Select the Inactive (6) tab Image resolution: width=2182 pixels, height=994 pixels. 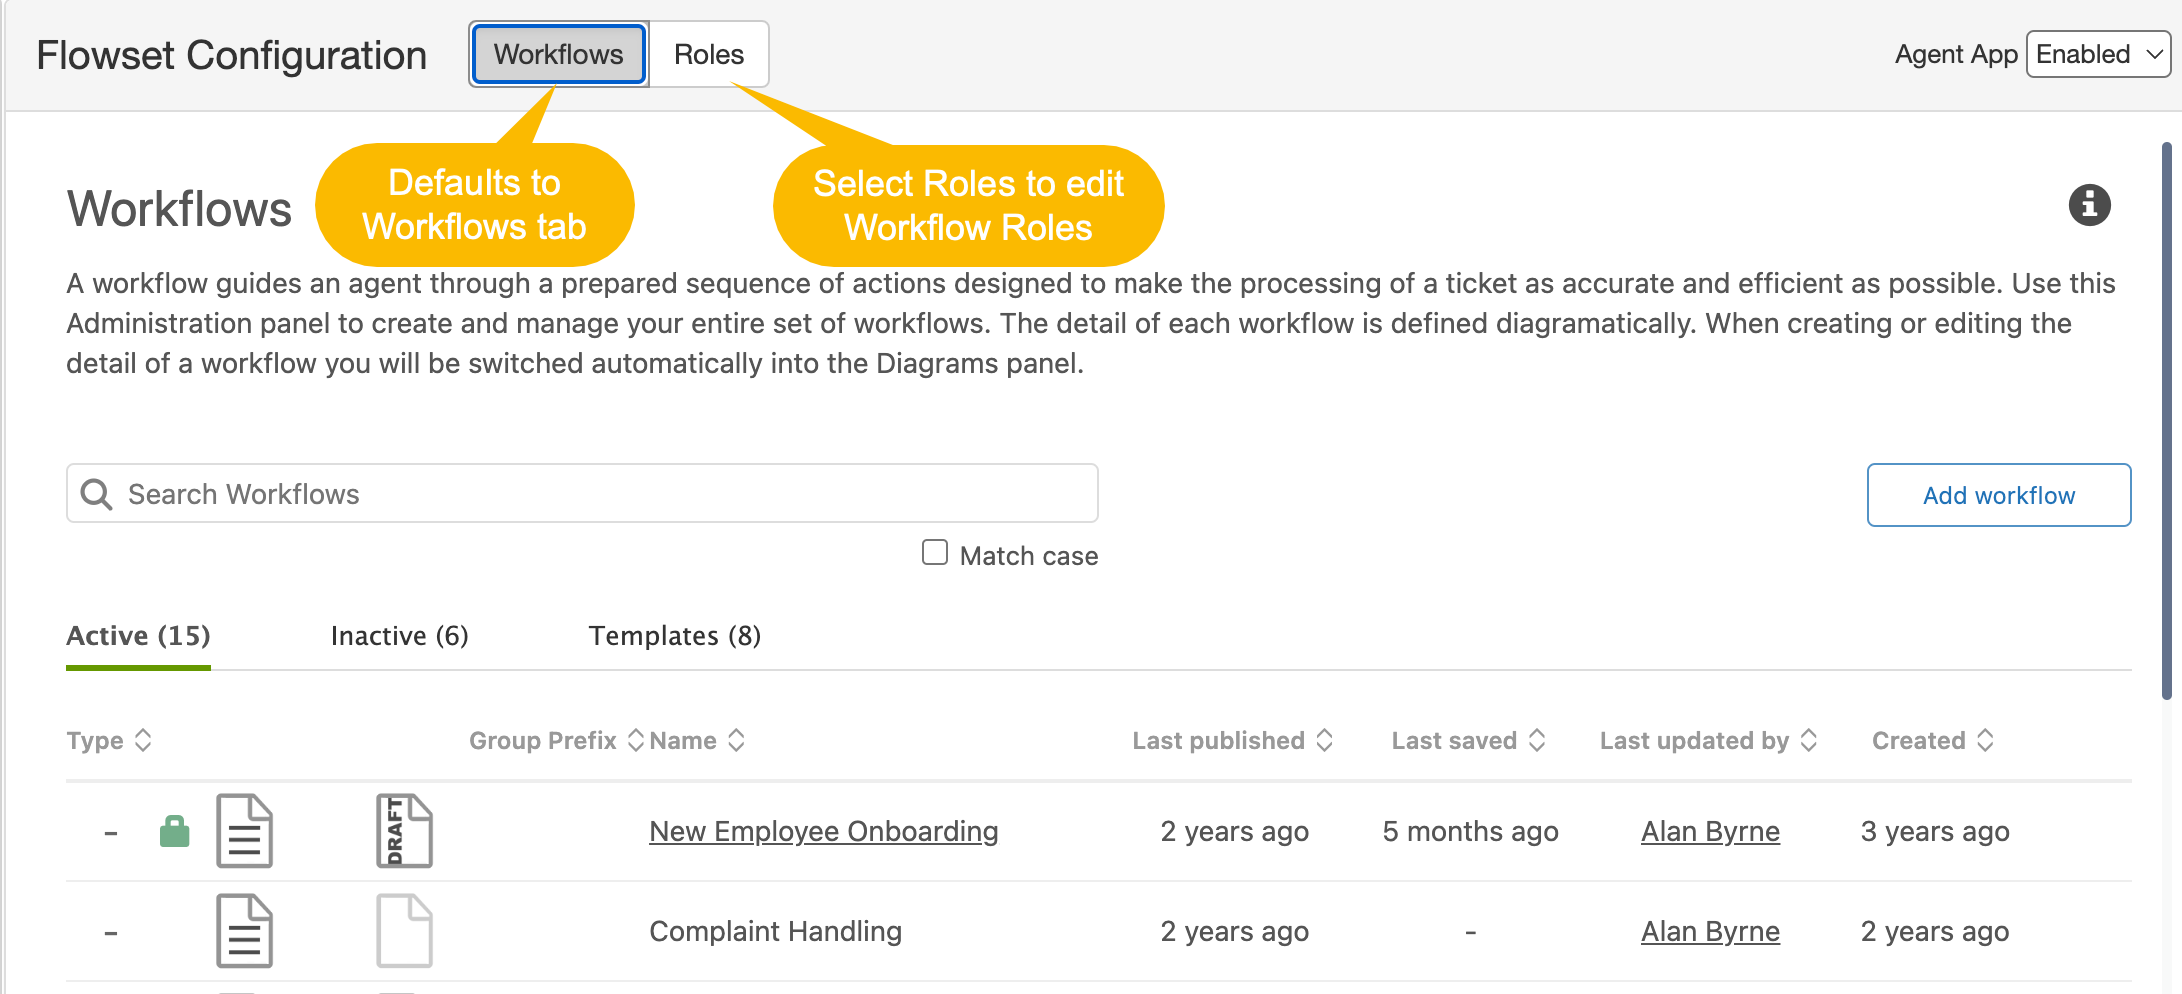(x=399, y=636)
